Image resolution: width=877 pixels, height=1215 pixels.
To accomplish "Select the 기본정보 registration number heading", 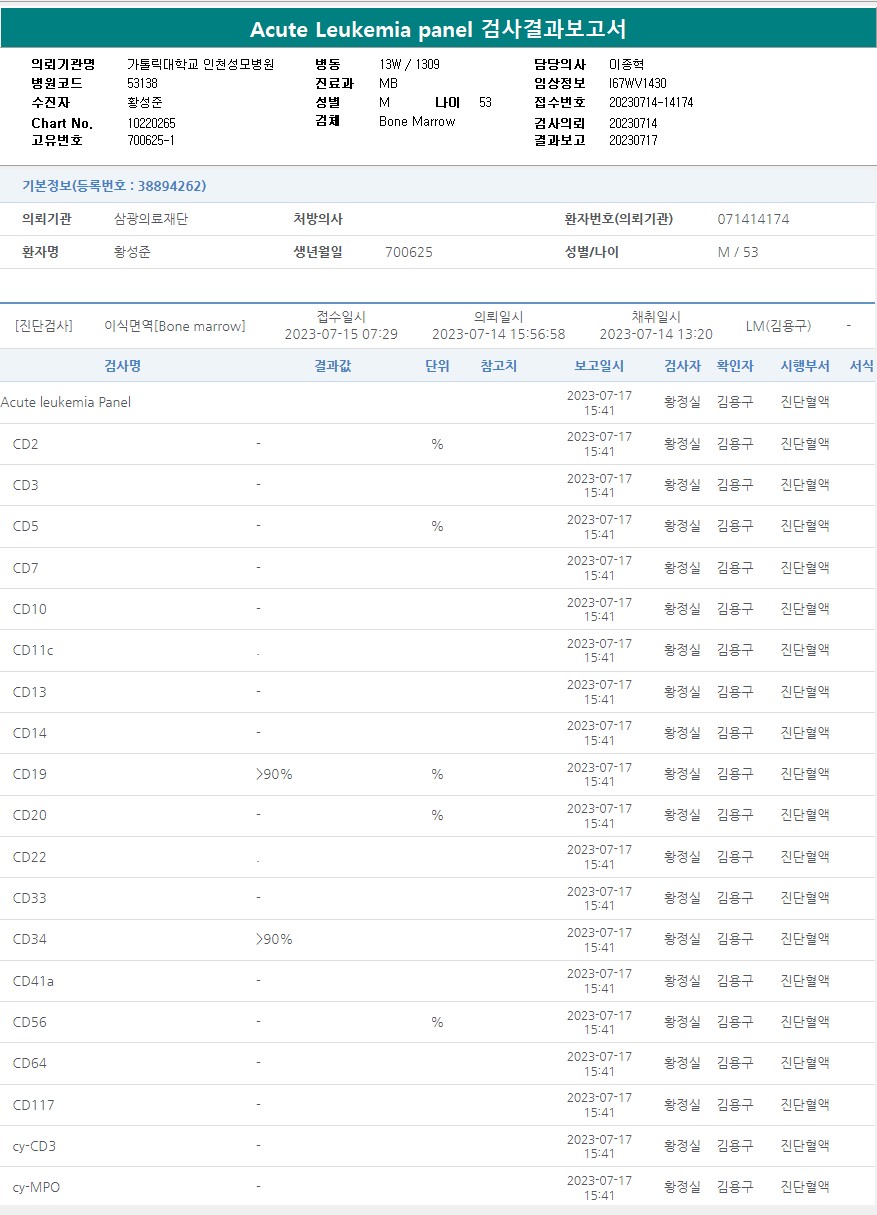I will pos(114,186).
